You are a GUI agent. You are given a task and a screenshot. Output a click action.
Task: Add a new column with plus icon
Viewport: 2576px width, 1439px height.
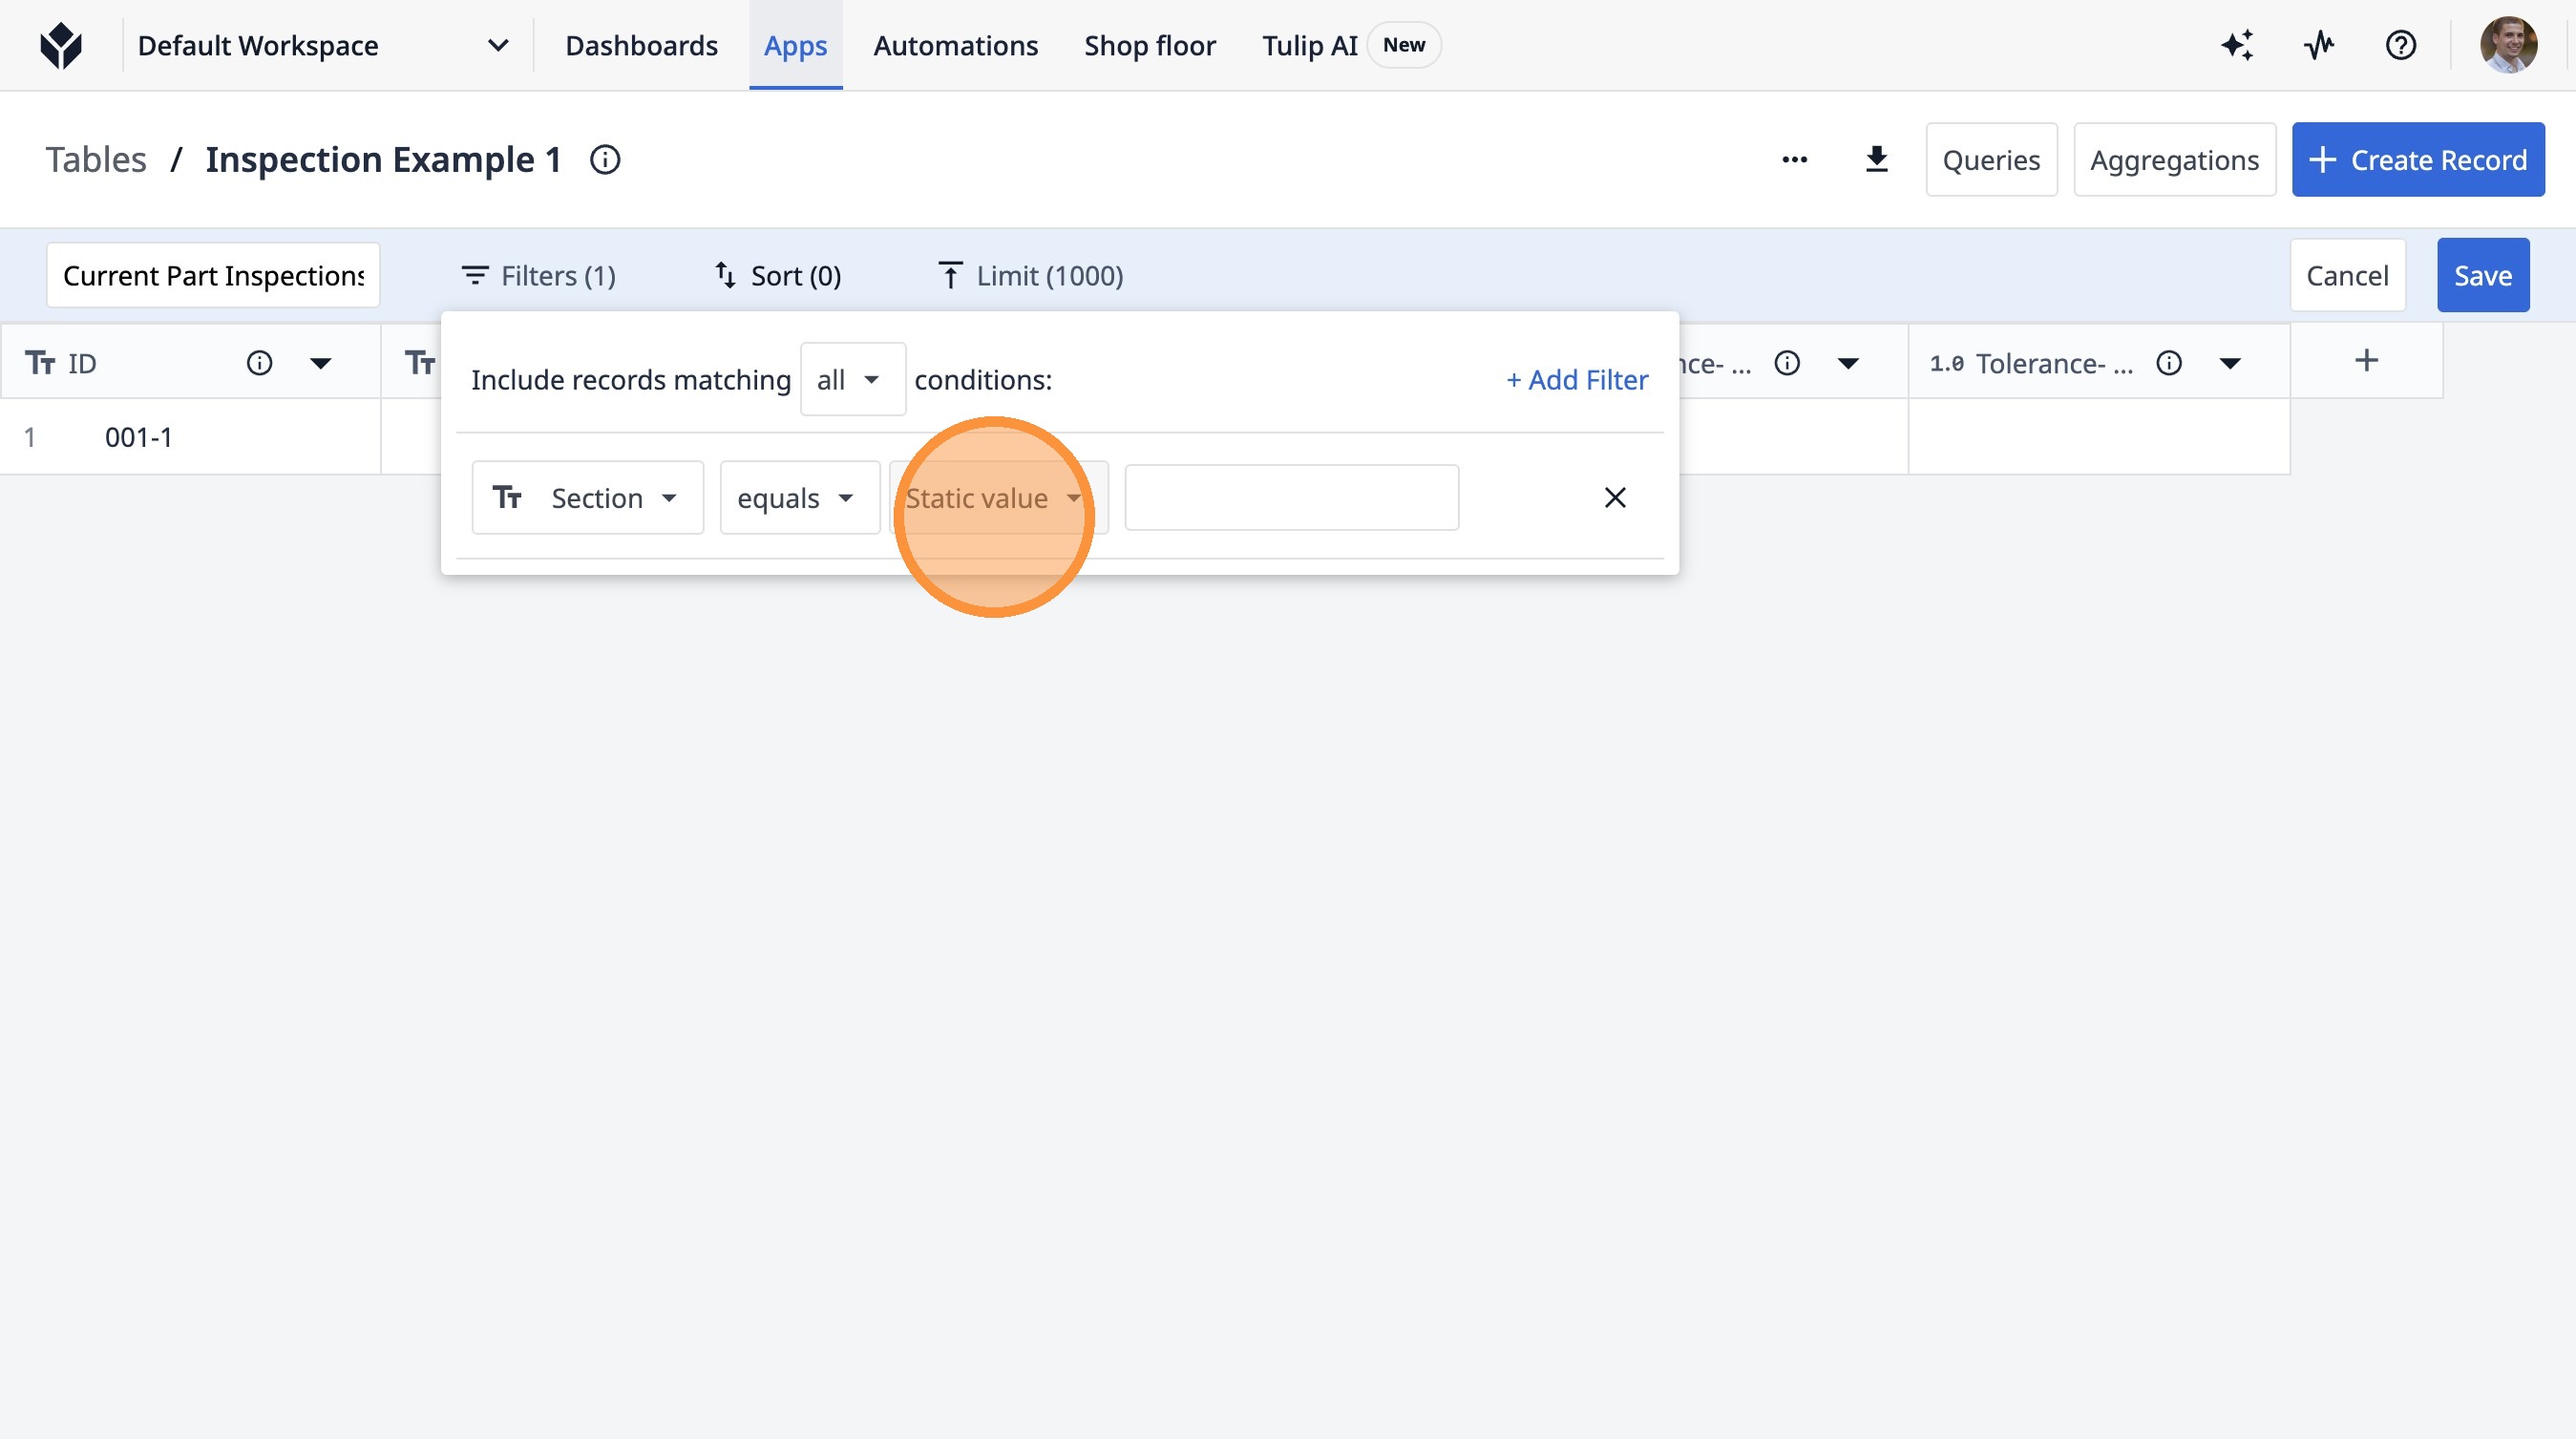(x=2366, y=361)
